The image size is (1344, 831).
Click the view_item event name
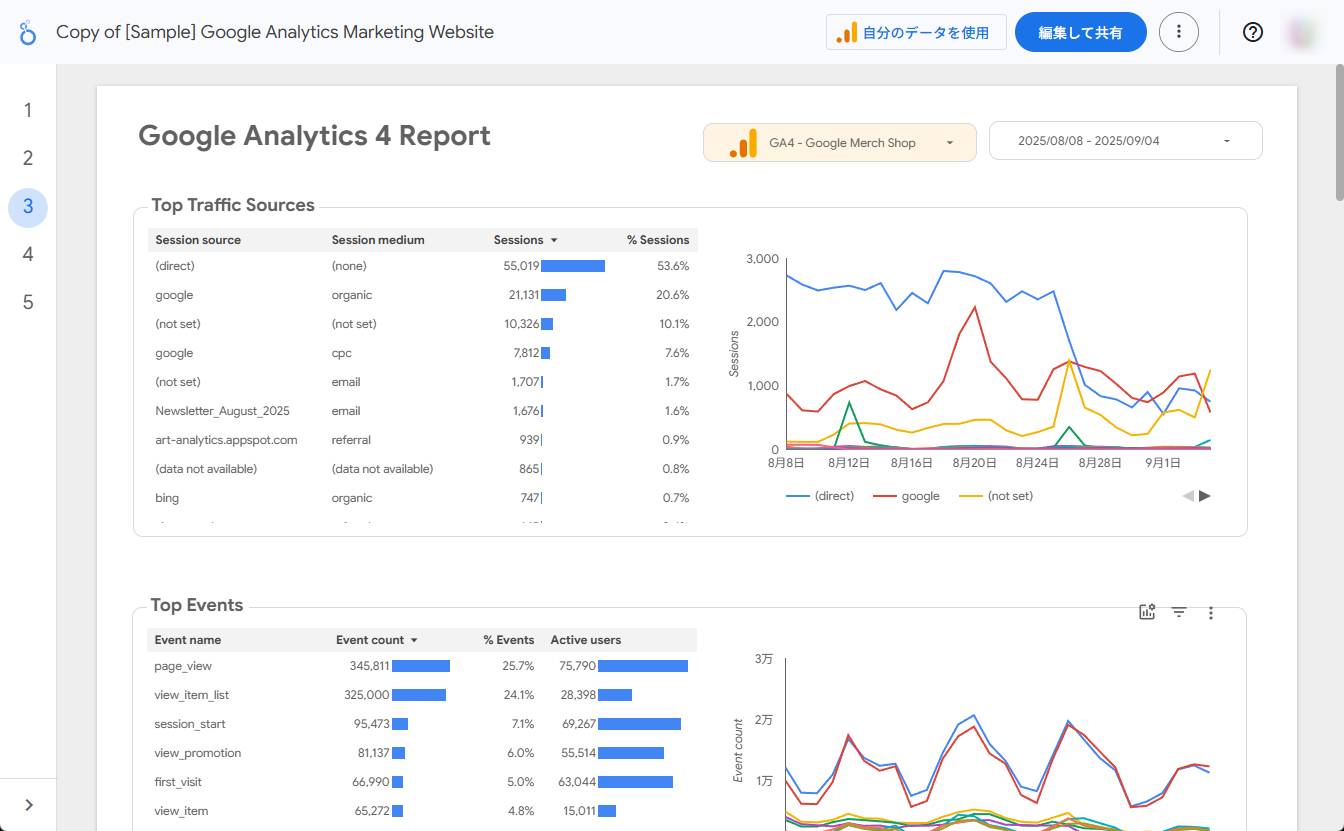[x=181, y=811]
